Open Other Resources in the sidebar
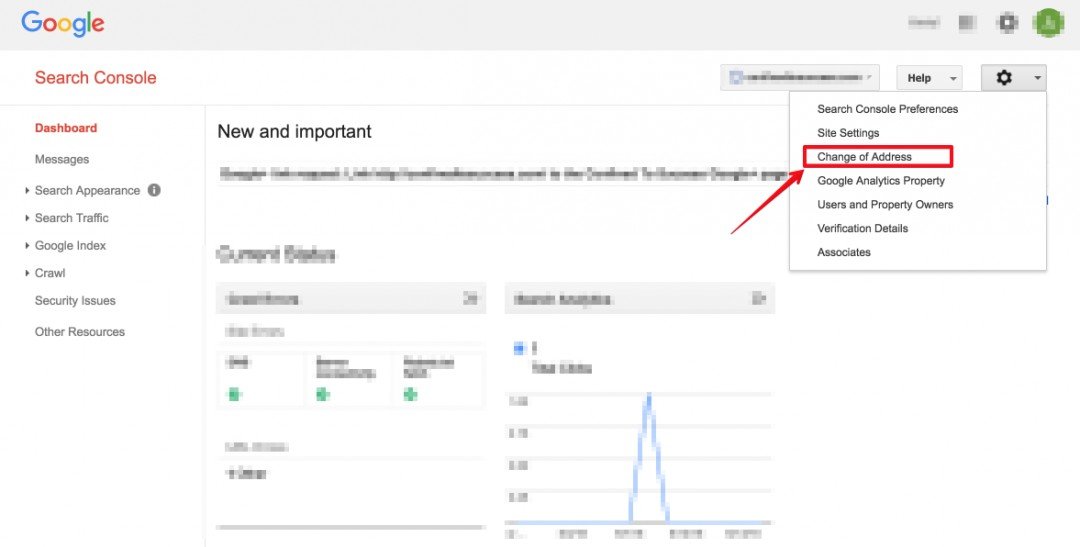 (80, 331)
